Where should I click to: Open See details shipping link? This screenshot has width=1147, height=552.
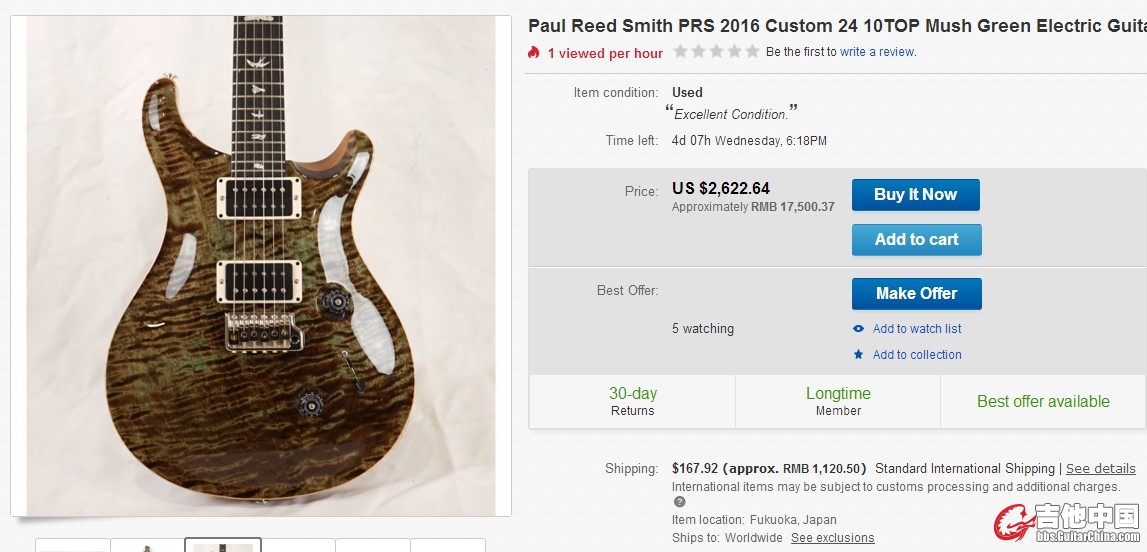pyautogui.click(x=1100, y=469)
